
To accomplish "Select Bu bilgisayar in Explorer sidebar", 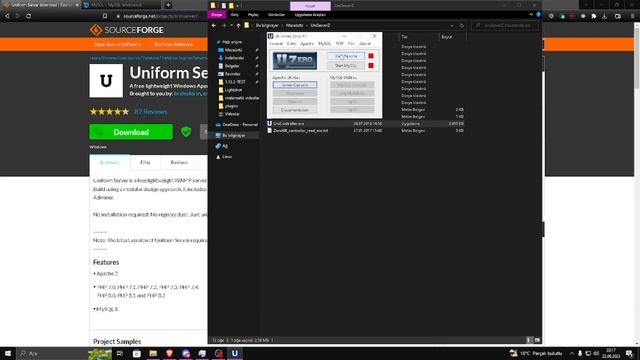I will [x=233, y=135].
